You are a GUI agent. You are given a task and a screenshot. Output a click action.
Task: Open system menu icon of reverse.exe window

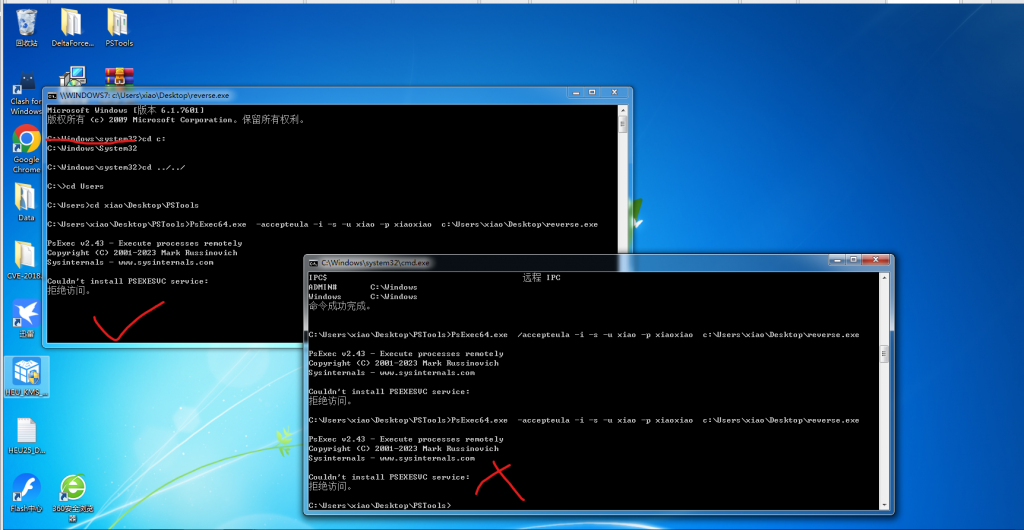click(52, 95)
